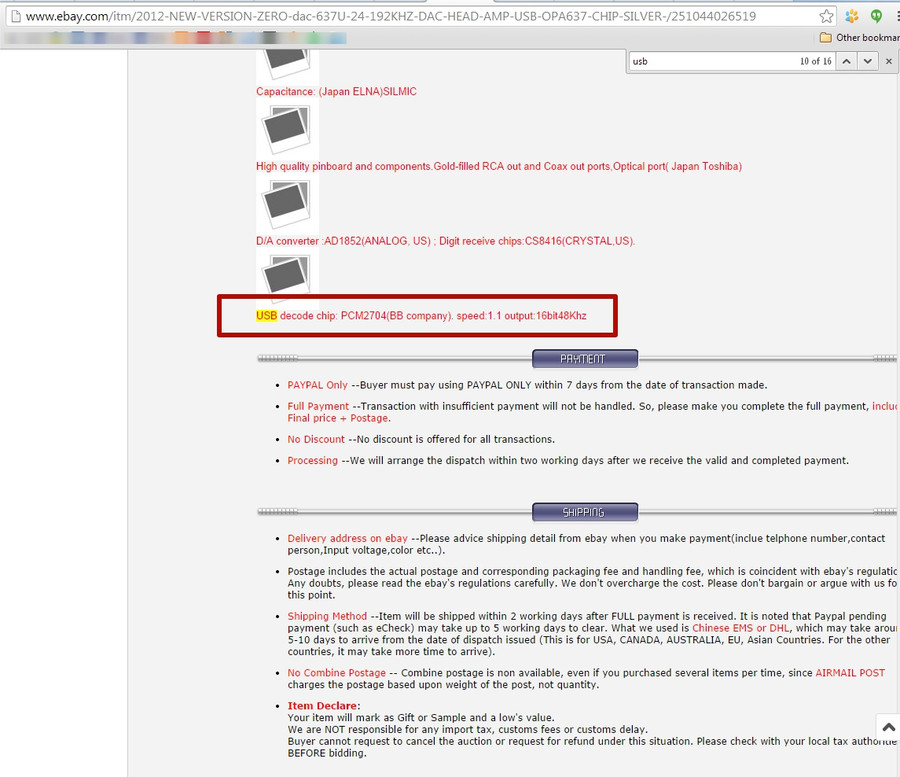The image size is (900, 777).
Task: Click the red 'AIRMAIL POST' text
Action: click(x=850, y=673)
